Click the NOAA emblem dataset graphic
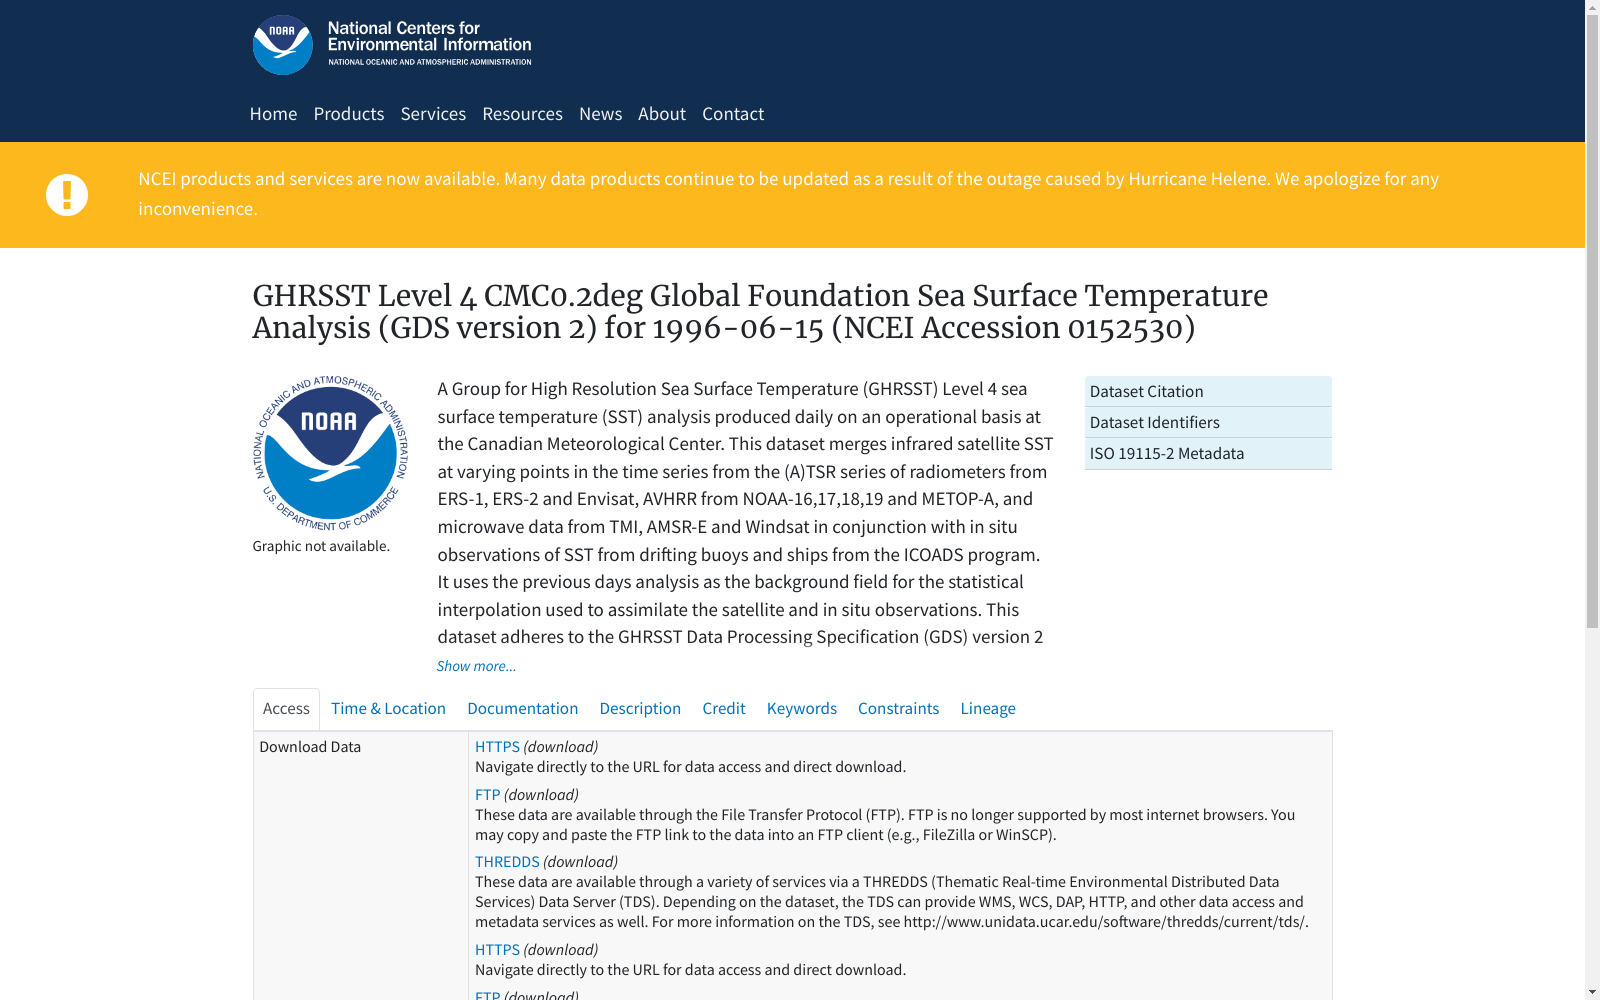 click(331, 454)
